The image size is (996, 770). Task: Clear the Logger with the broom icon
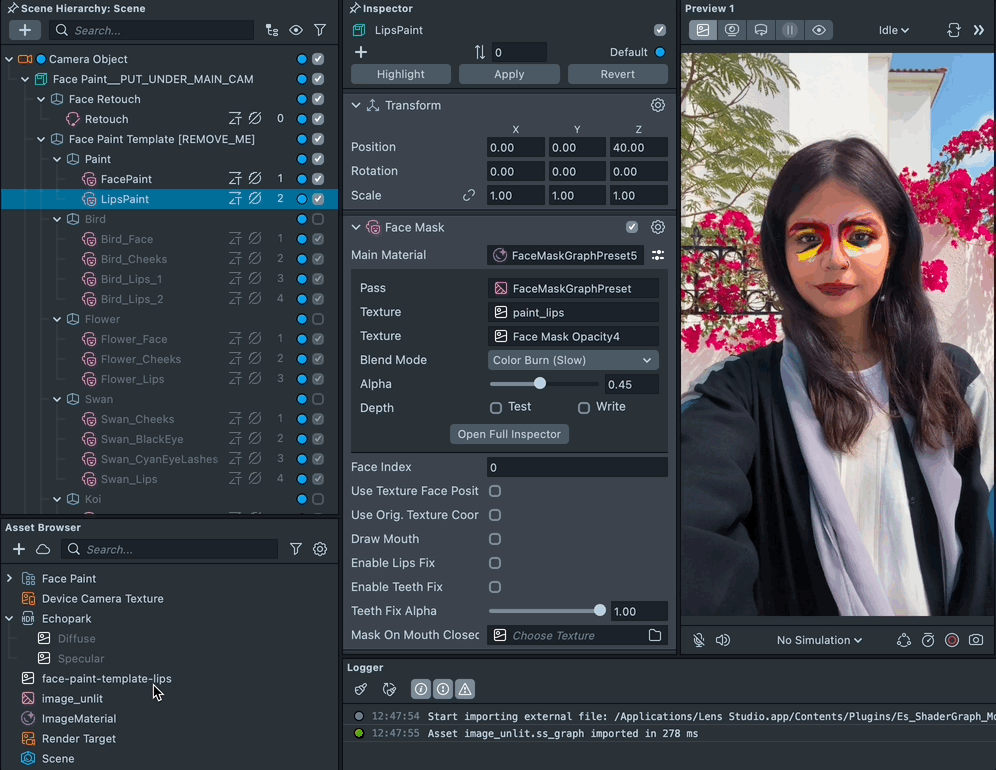coord(361,689)
